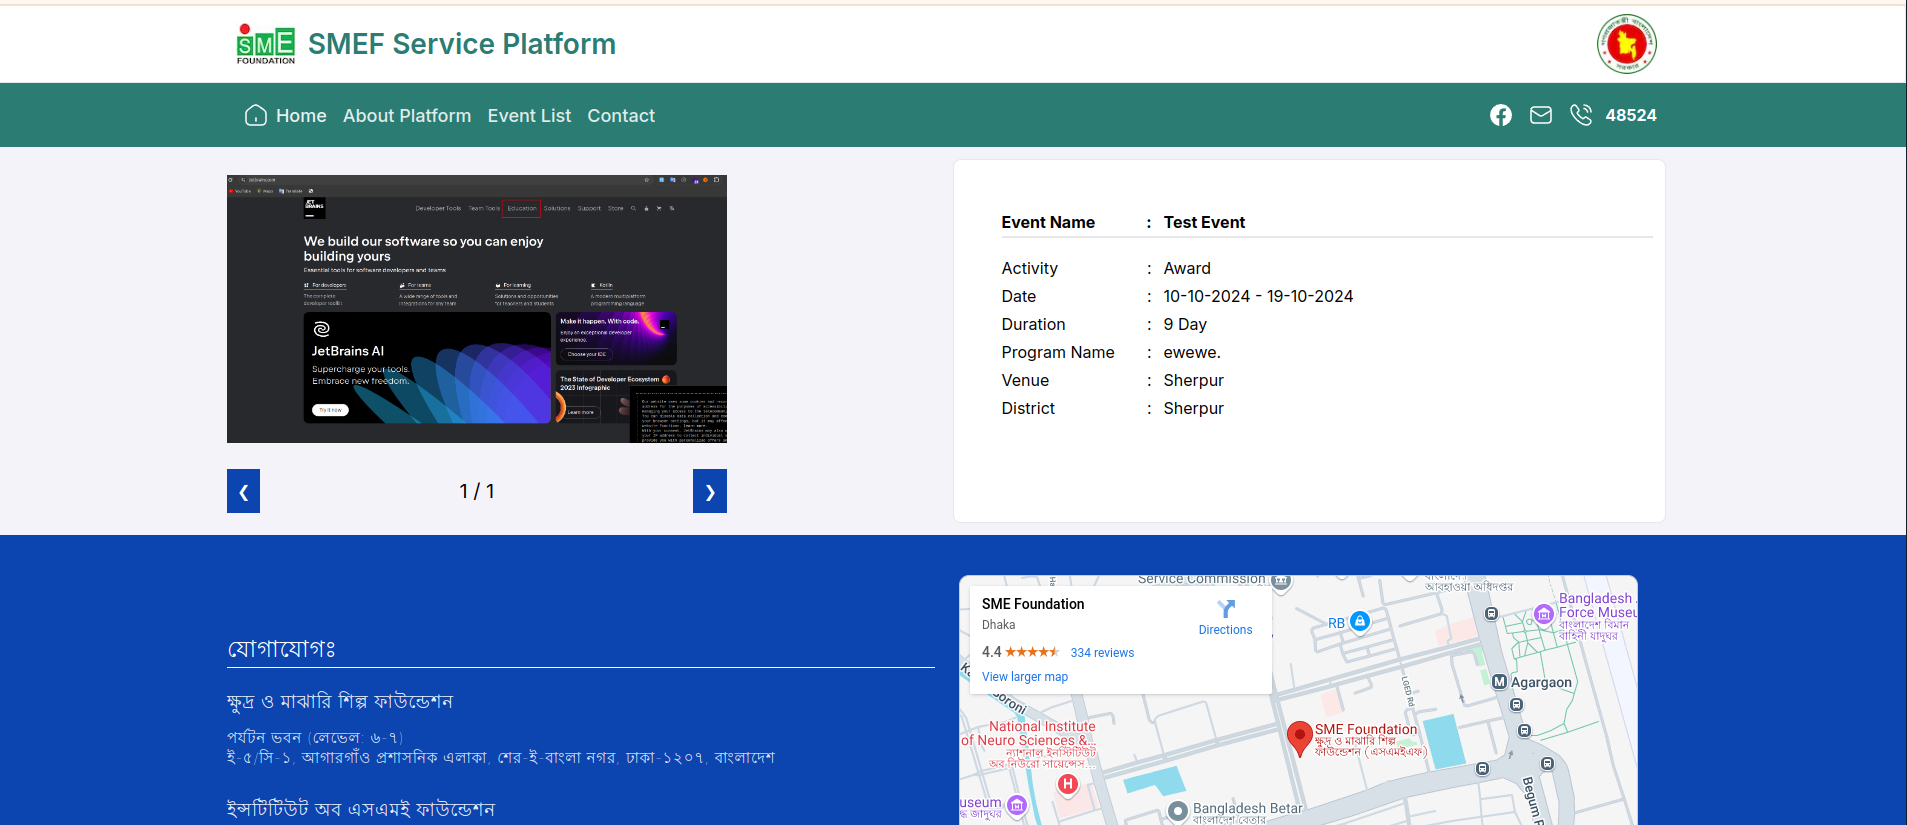The image size is (1907, 825).
Task: Click the Service Commission marker on the map
Action: tap(1281, 581)
